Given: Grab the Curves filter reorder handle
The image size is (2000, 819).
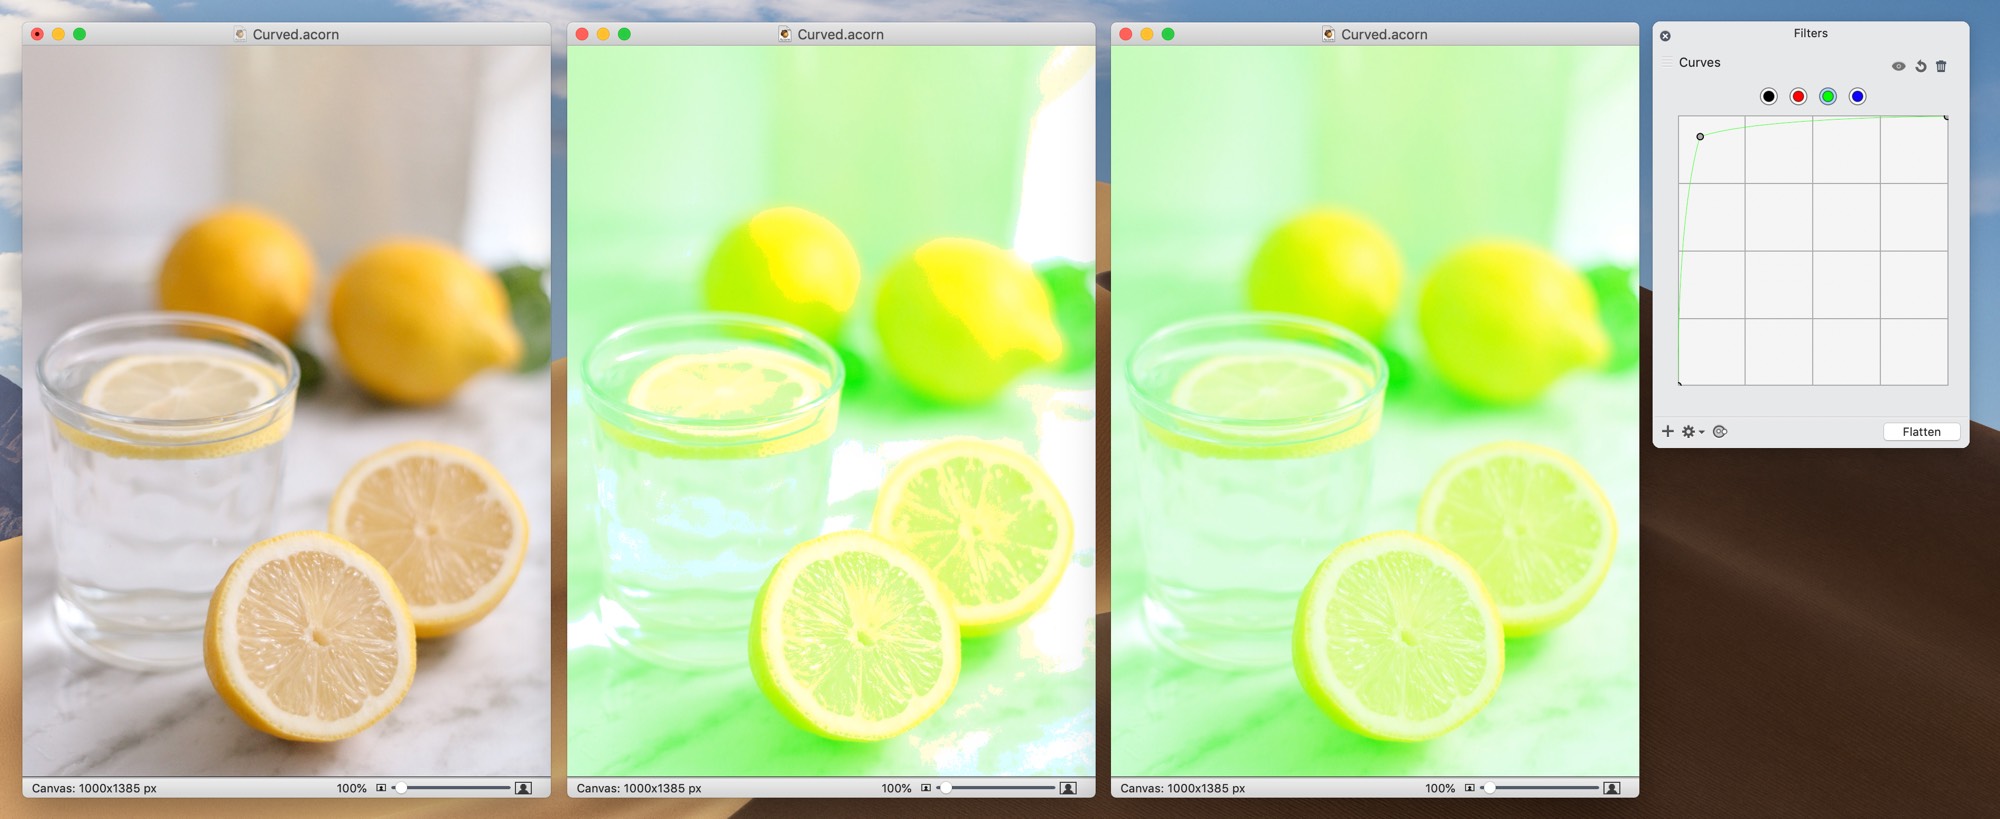Looking at the screenshot, I should tap(1667, 62).
